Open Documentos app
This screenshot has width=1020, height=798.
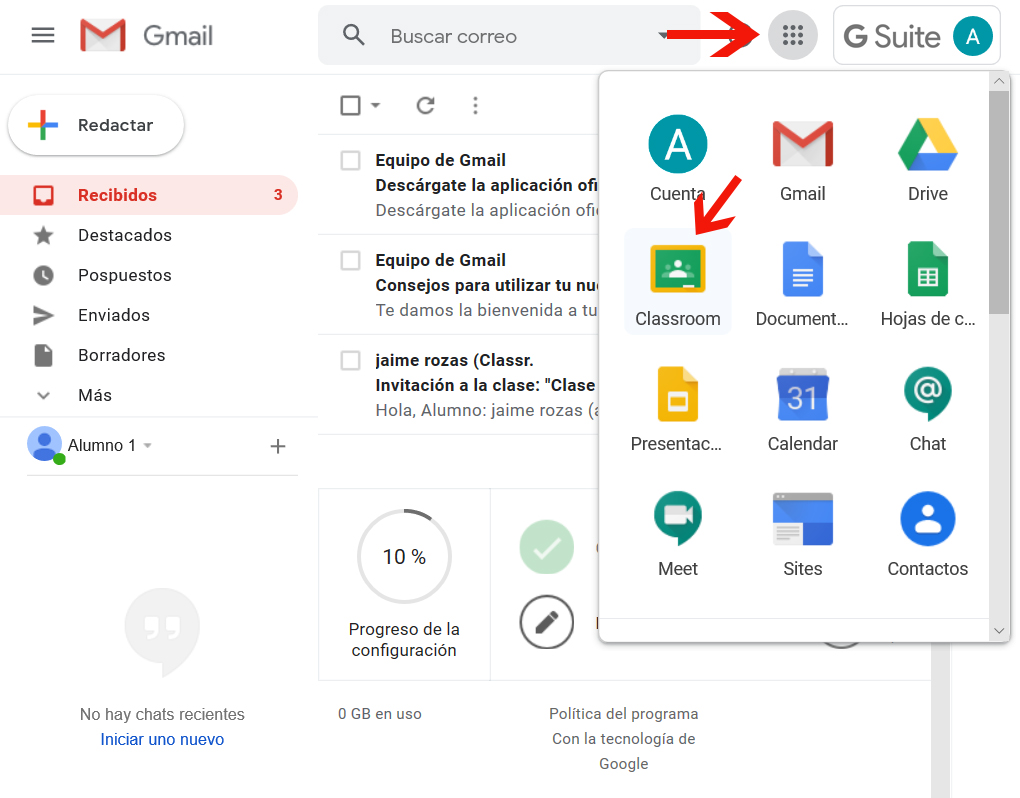(803, 283)
